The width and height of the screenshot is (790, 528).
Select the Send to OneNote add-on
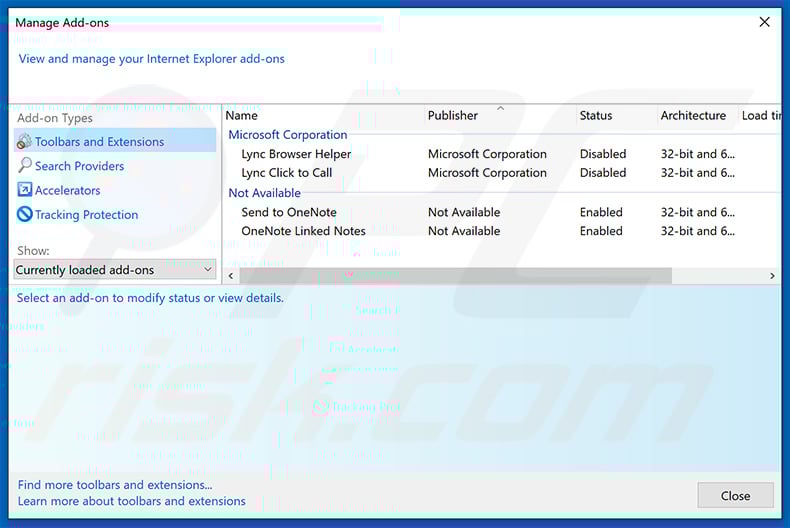(289, 212)
